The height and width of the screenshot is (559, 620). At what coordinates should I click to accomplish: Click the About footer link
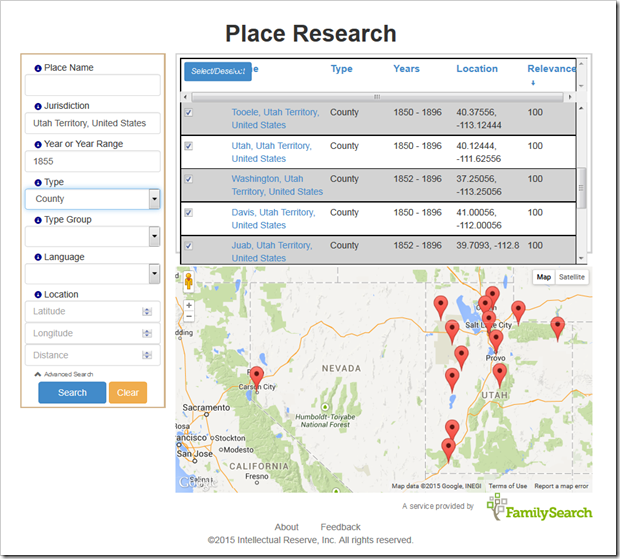tap(287, 527)
